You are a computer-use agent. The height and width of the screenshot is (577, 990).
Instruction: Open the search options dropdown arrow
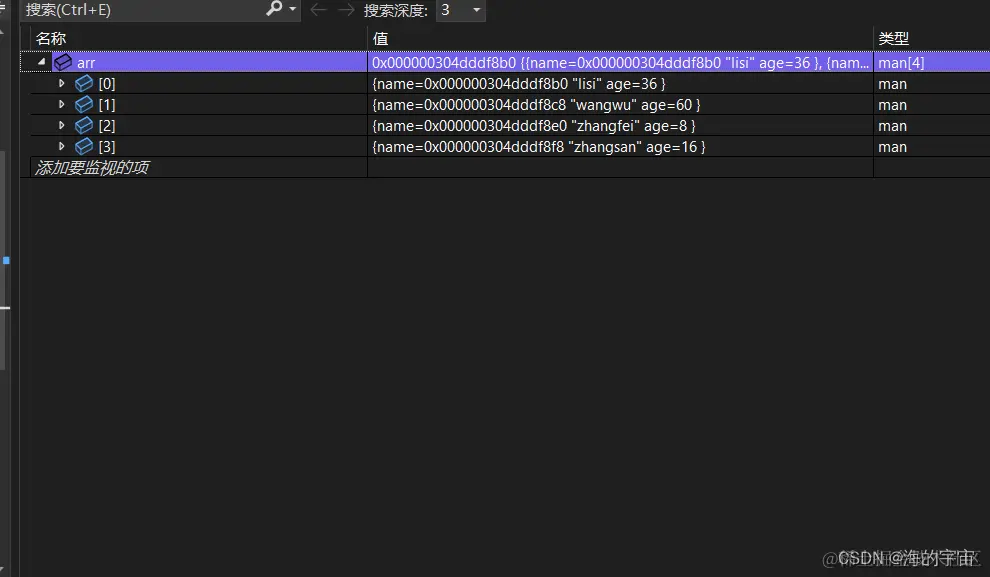(x=292, y=9)
